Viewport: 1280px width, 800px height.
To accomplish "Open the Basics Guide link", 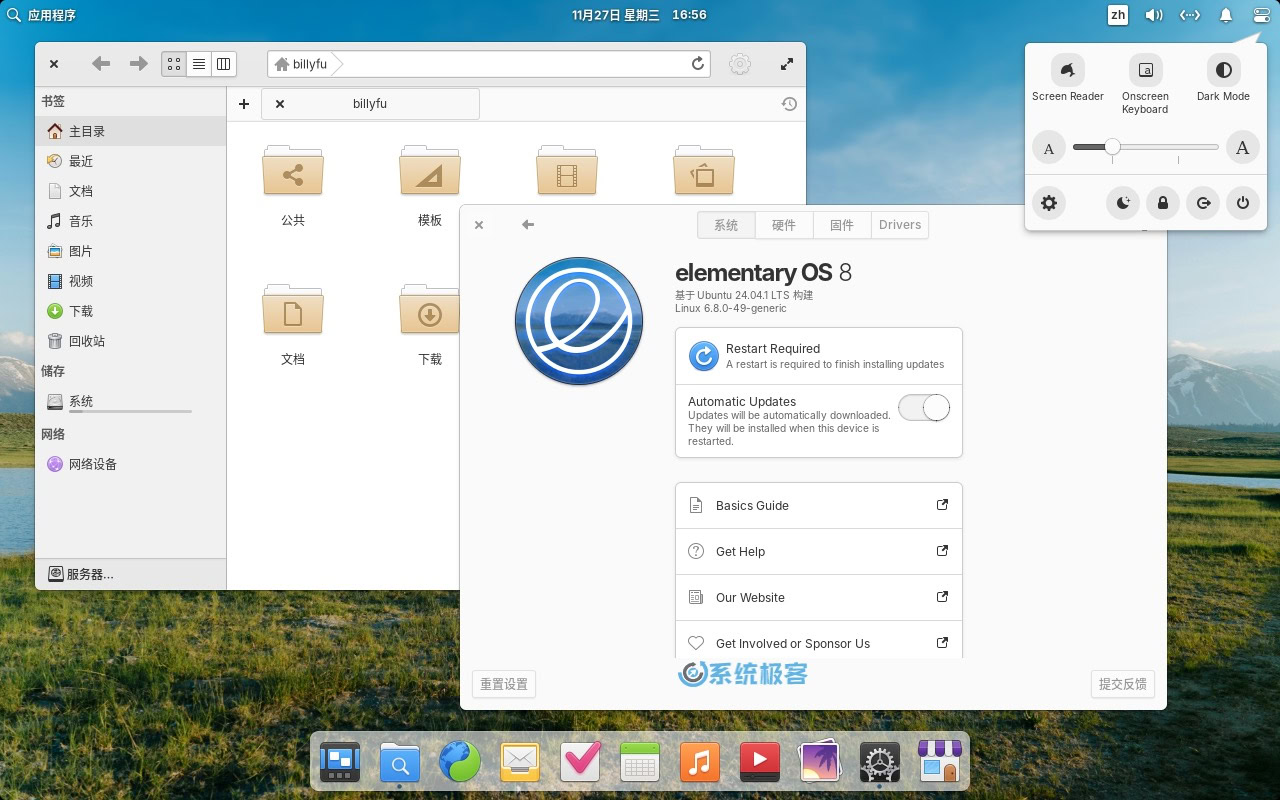I will [819, 505].
